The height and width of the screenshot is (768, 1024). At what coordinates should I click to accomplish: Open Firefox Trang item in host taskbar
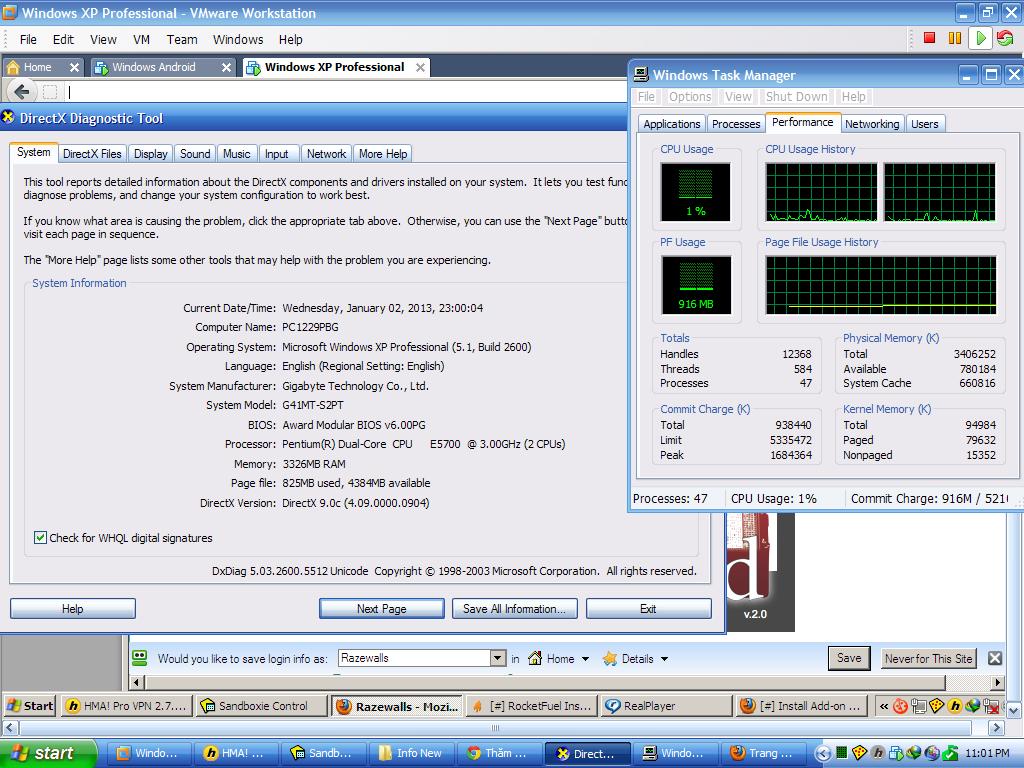click(x=763, y=753)
